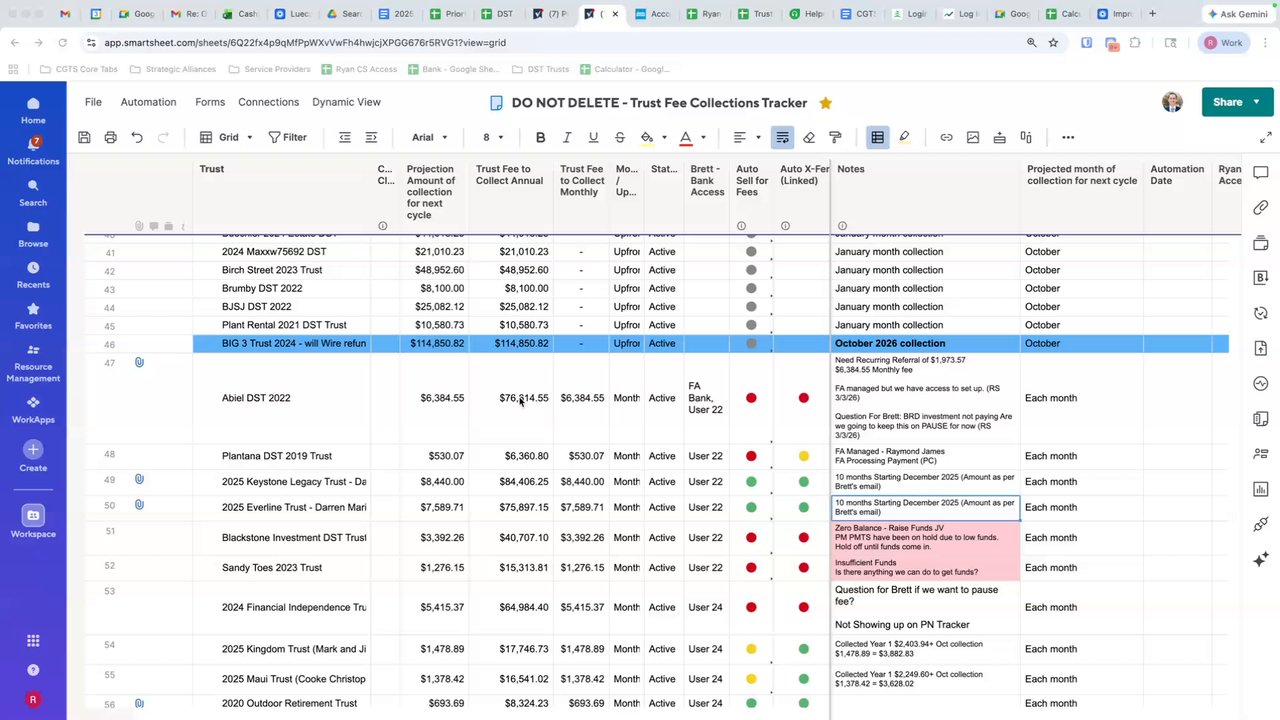Screen dimensions: 1280x720
Task: Open Conversations comment icon in right sidebar
Action: click(x=1260, y=173)
